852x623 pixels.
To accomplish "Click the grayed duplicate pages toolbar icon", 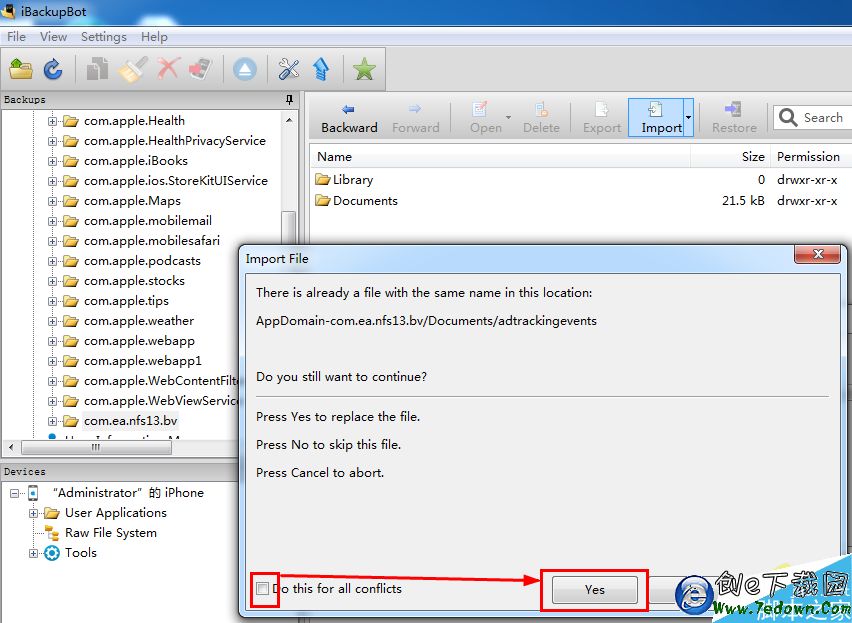I will [x=98, y=69].
